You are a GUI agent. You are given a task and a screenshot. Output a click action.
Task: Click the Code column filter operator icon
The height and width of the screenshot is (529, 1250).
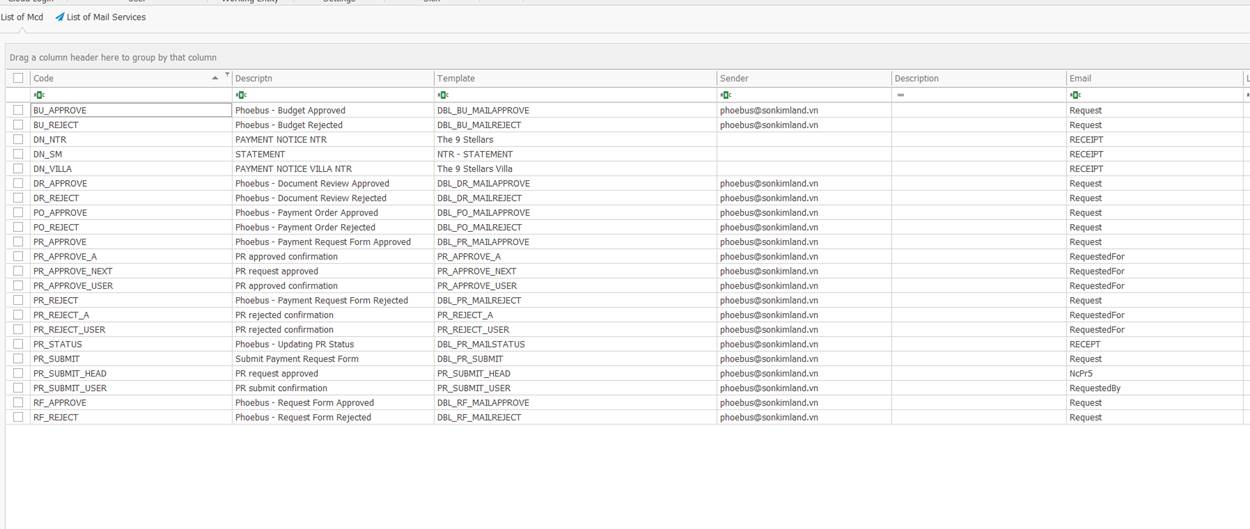39,95
